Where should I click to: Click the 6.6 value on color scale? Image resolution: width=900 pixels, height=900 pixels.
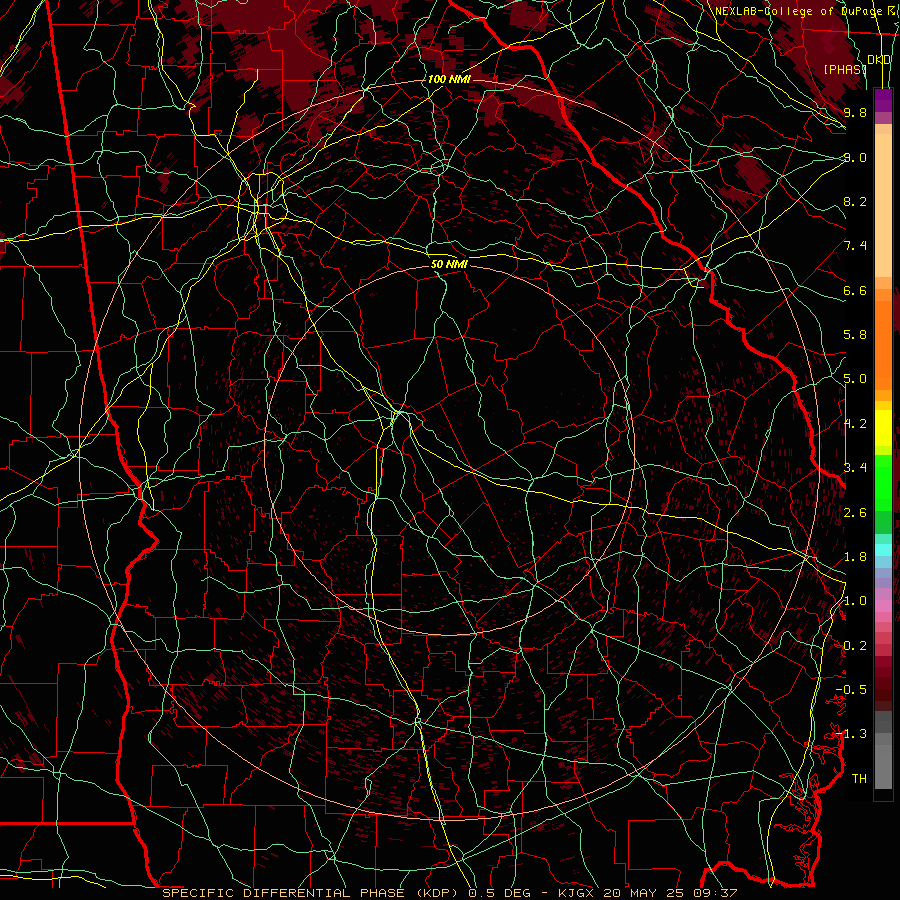click(855, 290)
